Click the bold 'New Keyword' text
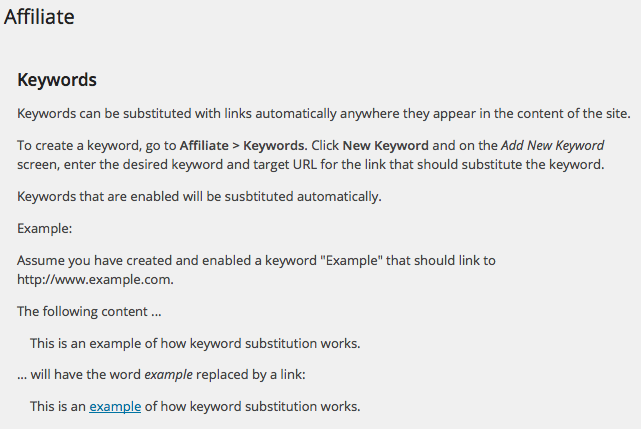The width and height of the screenshot is (641, 429). [x=385, y=146]
